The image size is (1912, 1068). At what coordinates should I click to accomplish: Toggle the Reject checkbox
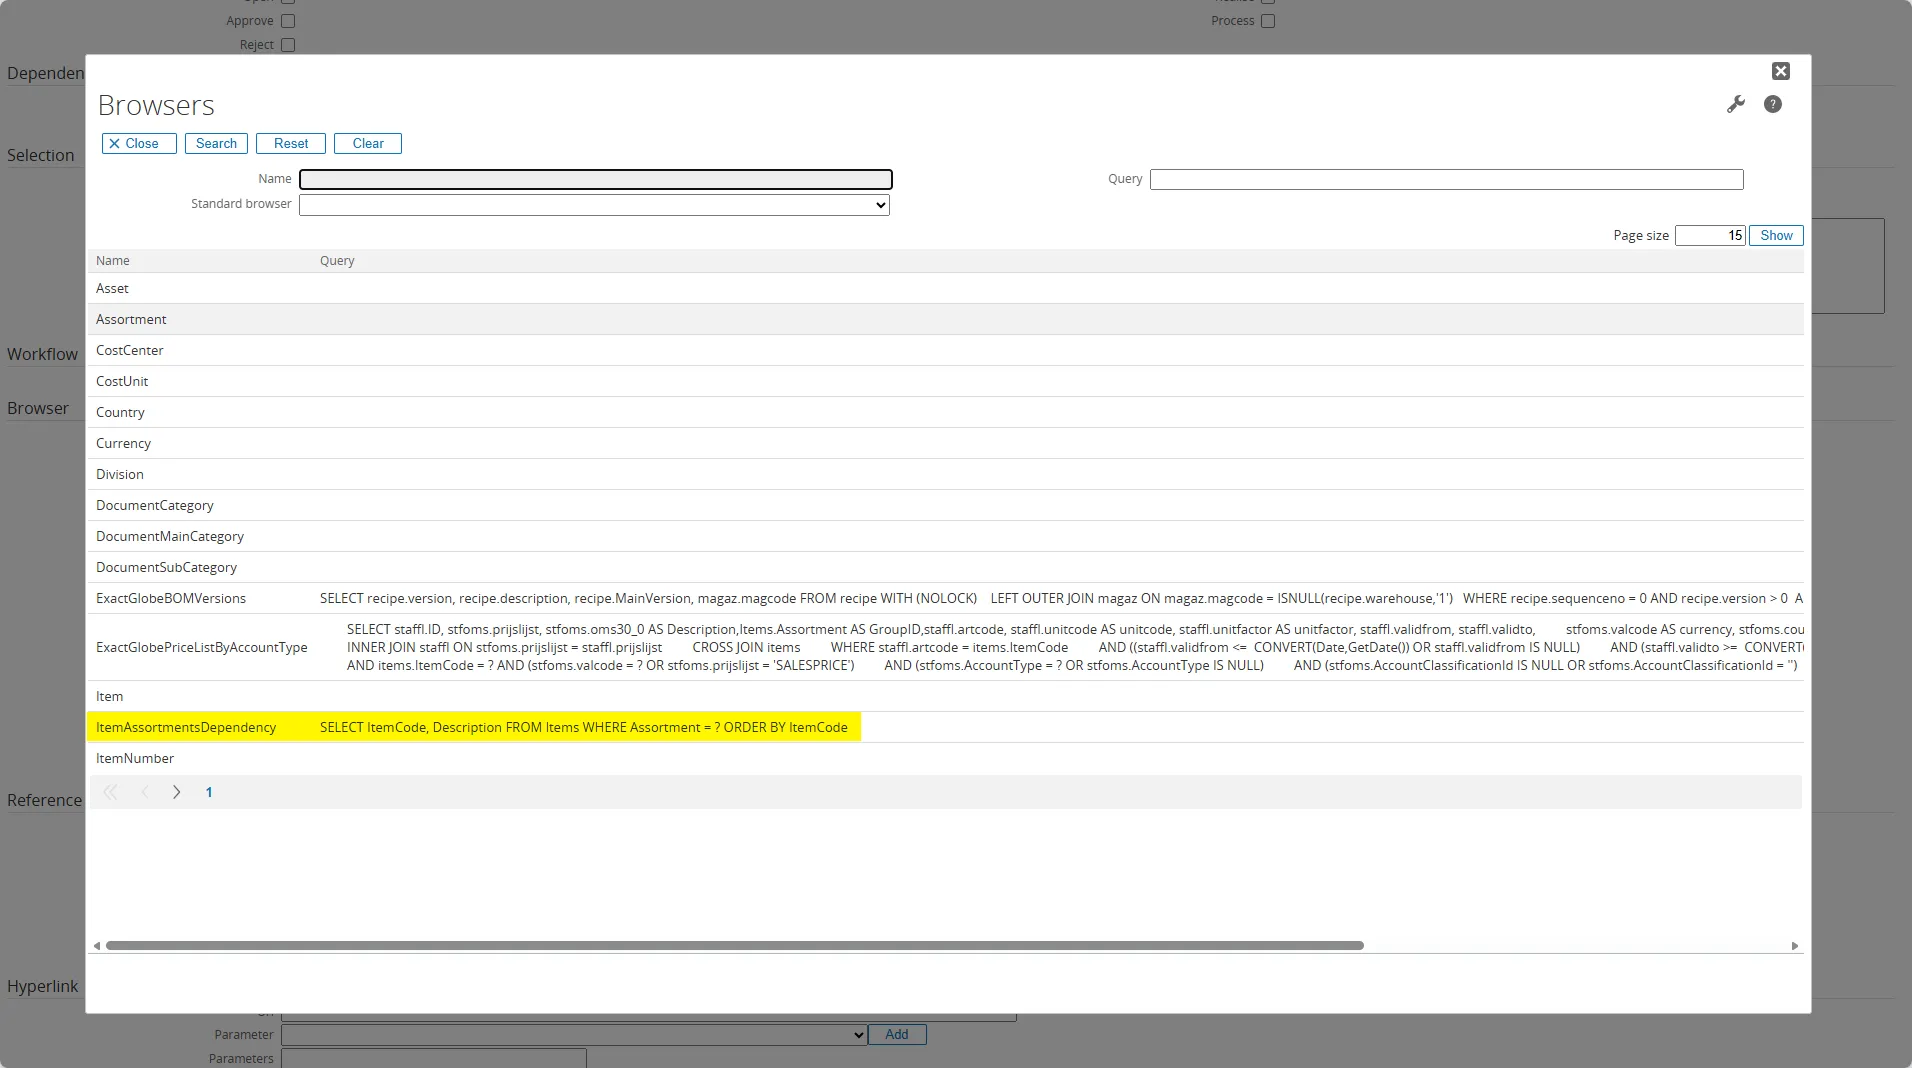[x=288, y=45]
